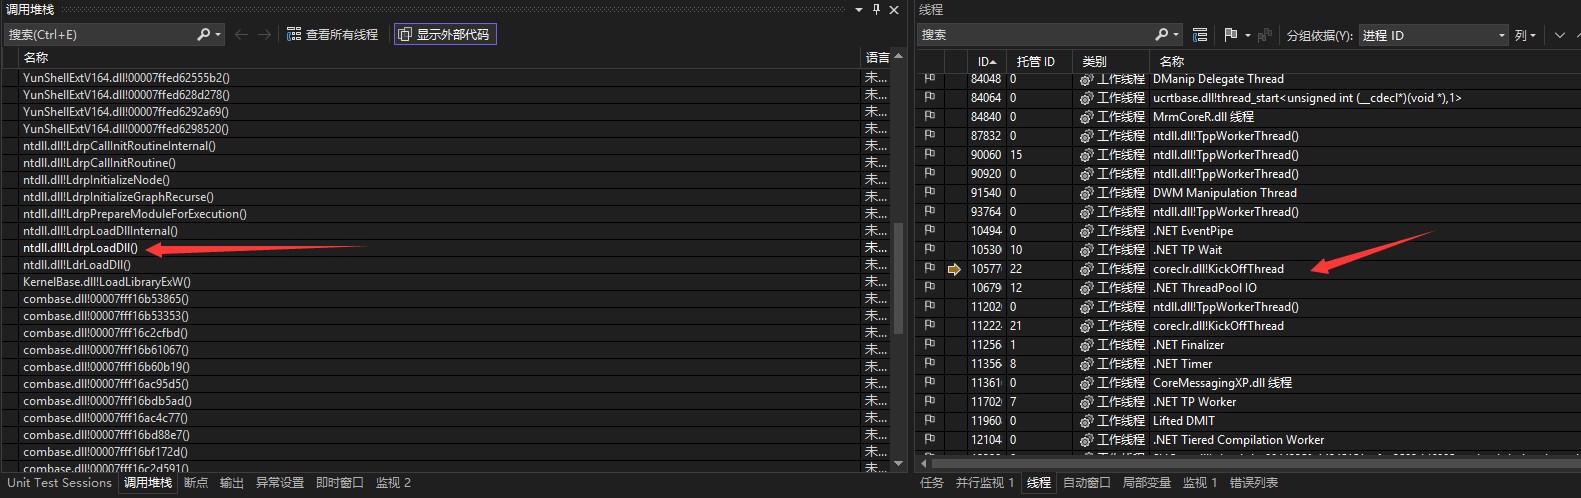Click the show threads in source icon

[1200, 34]
